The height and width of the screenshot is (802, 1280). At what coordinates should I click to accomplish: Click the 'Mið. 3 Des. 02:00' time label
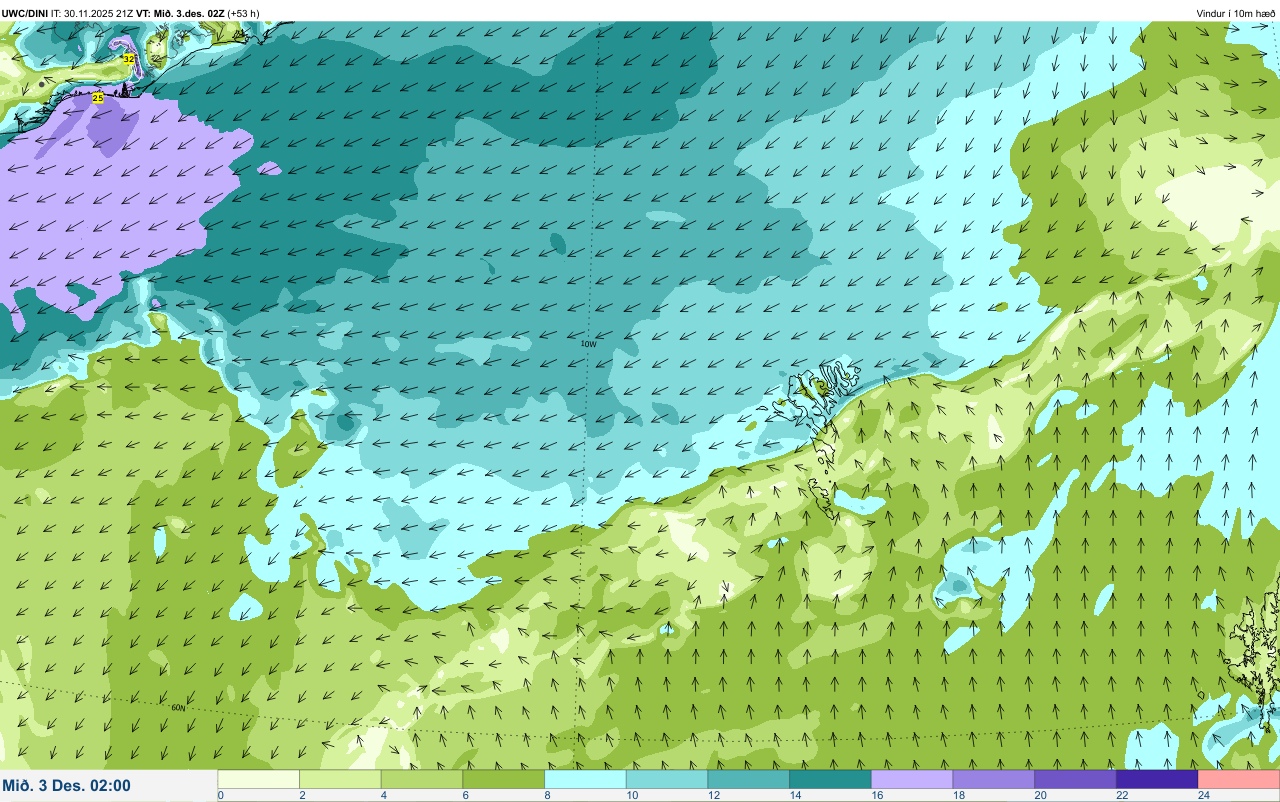point(66,785)
